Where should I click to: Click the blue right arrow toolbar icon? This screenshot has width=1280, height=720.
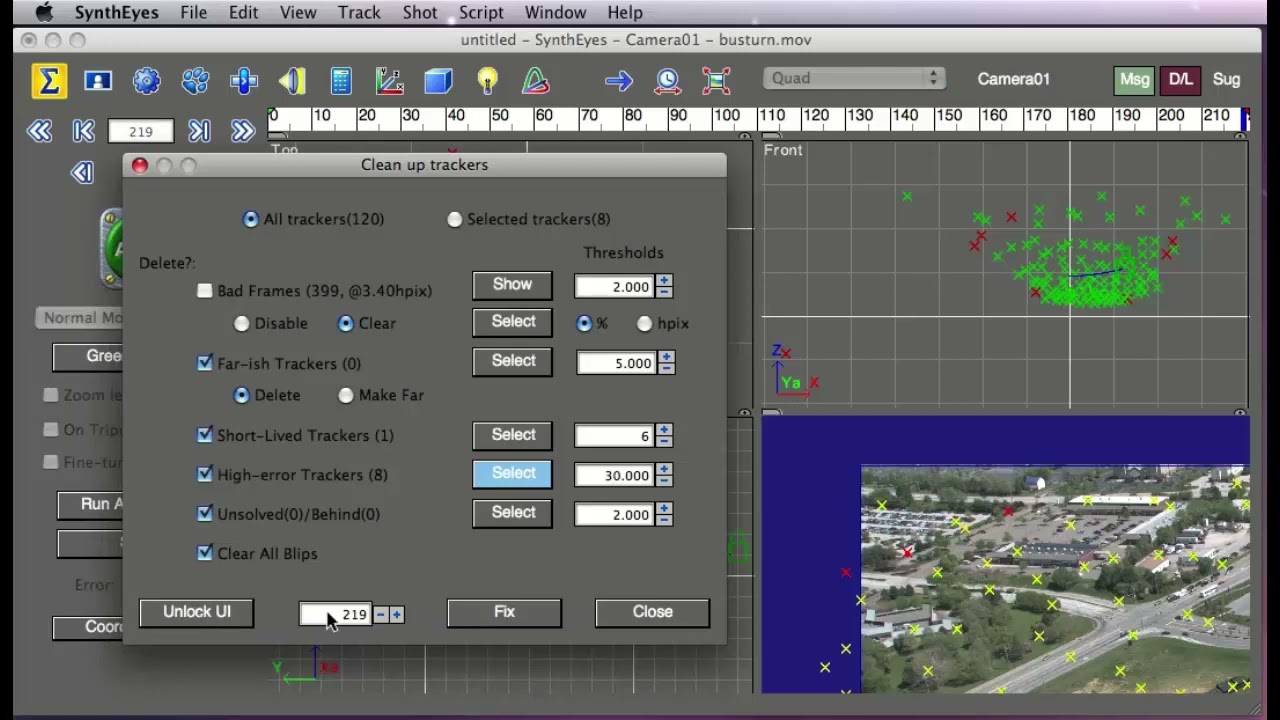pyautogui.click(x=619, y=81)
